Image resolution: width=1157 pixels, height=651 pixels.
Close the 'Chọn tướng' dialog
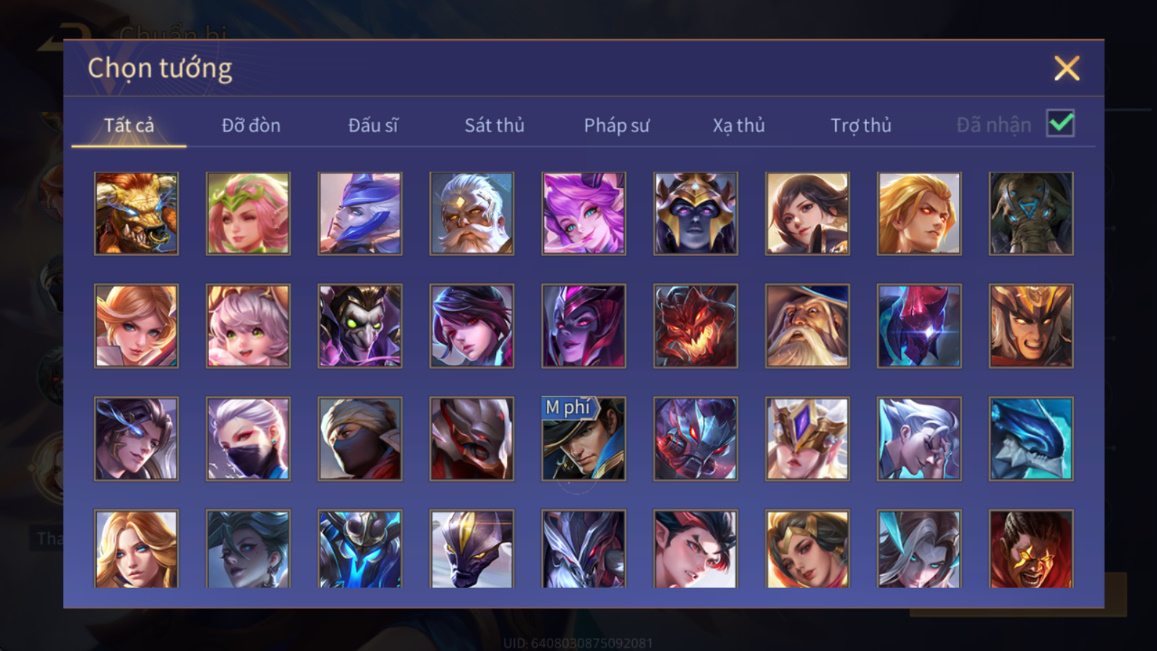coord(1066,68)
